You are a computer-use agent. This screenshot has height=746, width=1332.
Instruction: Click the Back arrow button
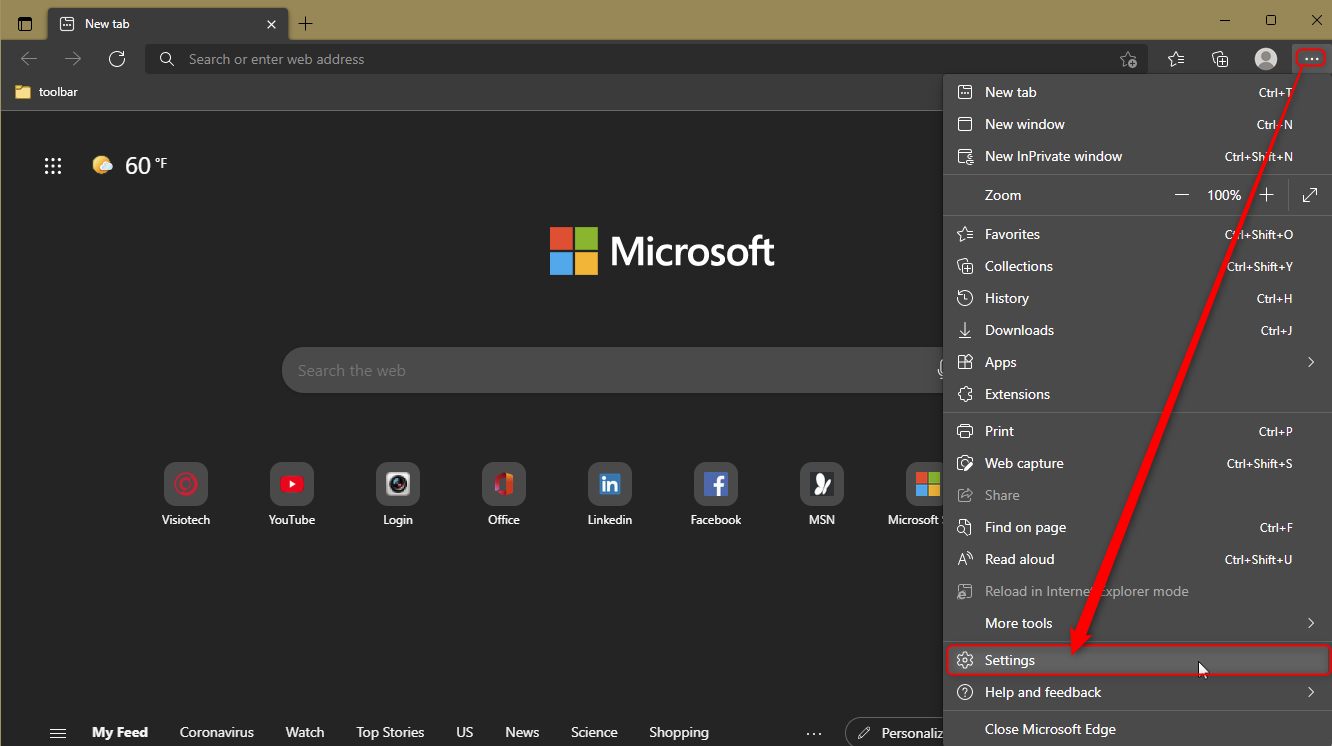point(29,59)
